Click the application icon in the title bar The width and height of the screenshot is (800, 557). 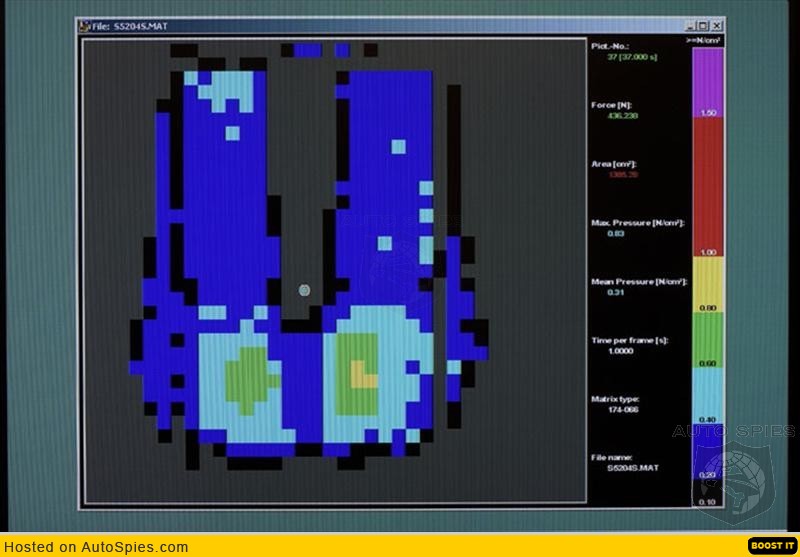(84, 26)
